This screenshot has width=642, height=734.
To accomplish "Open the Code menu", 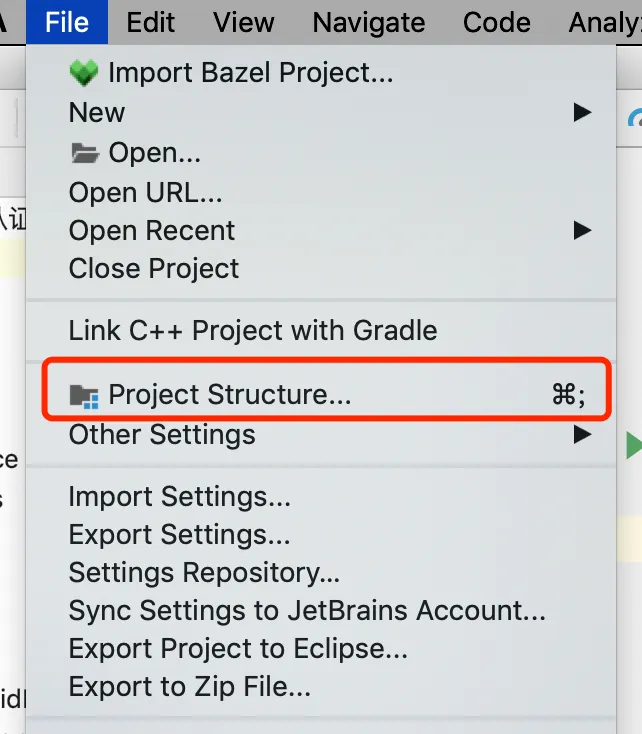I will [496, 22].
